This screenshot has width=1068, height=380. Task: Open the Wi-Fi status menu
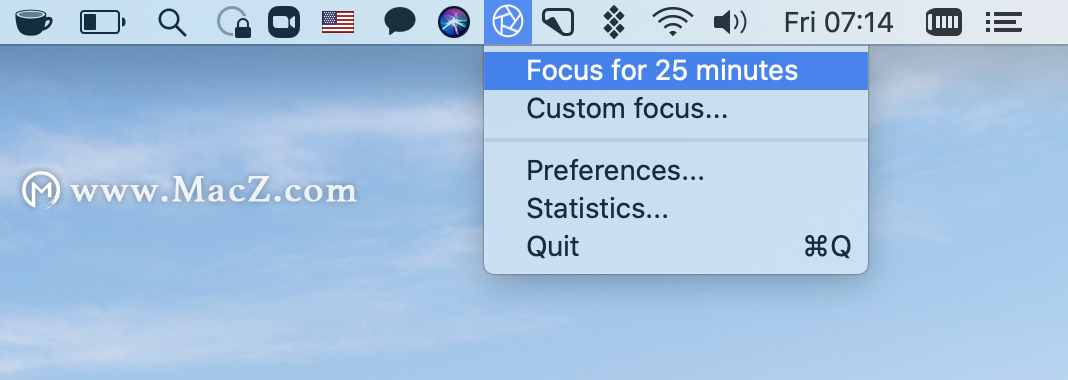point(672,22)
